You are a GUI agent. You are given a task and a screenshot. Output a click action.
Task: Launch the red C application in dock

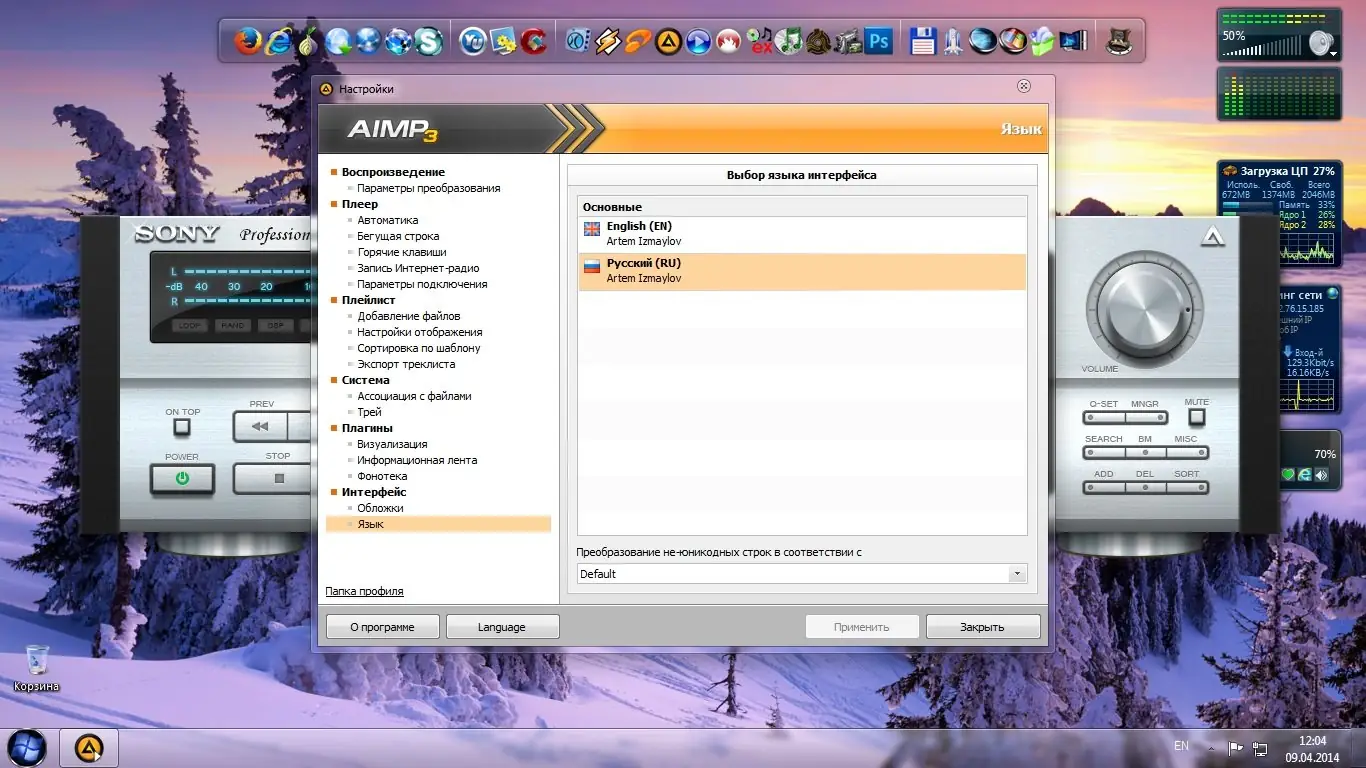click(533, 41)
